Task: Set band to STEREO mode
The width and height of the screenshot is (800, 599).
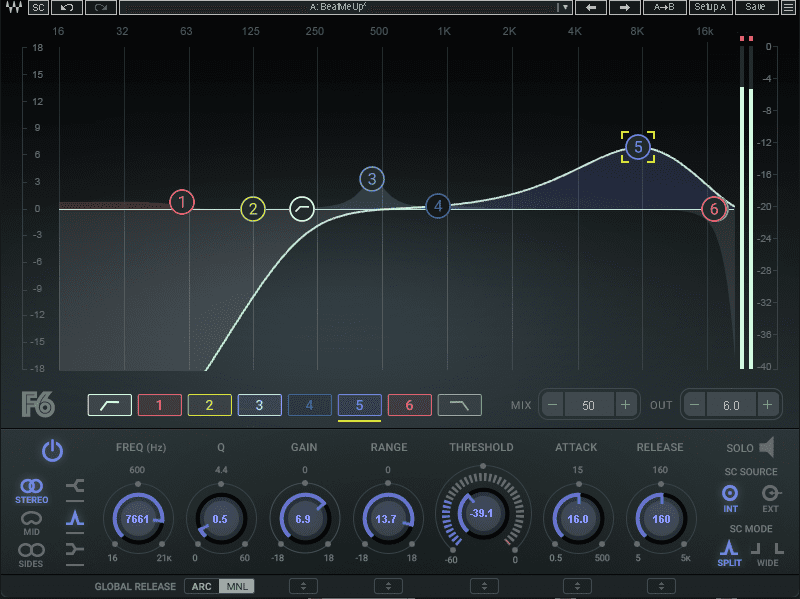Action: [x=32, y=491]
